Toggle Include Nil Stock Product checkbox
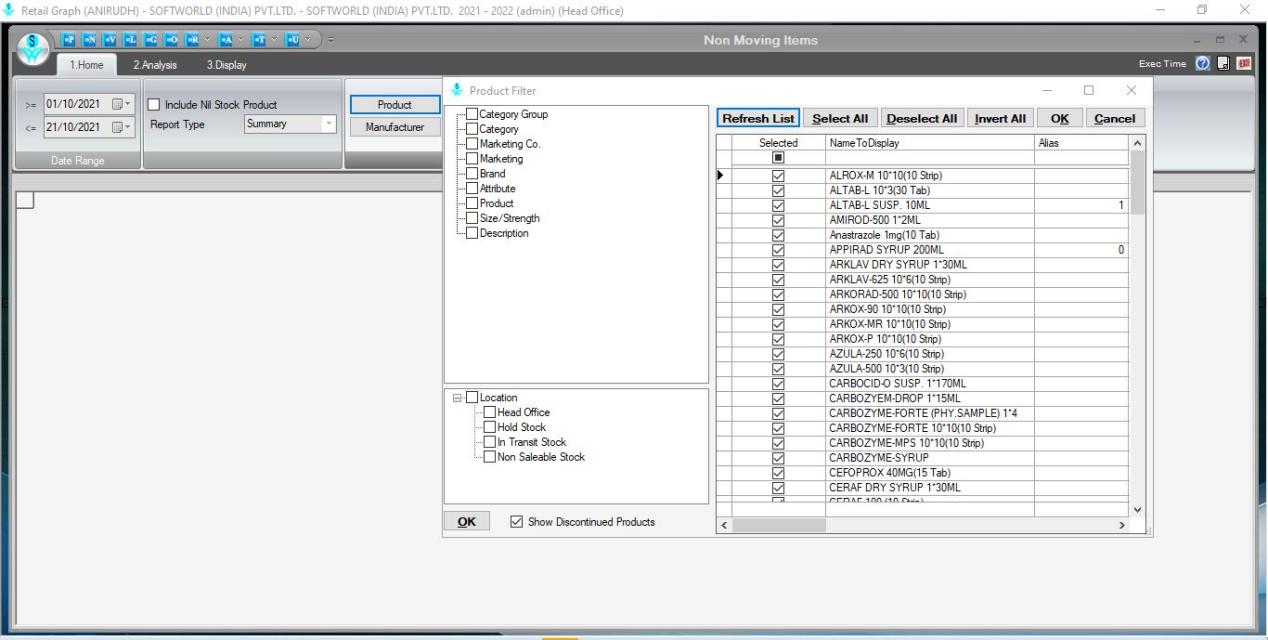1268x640 pixels. (x=155, y=106)
